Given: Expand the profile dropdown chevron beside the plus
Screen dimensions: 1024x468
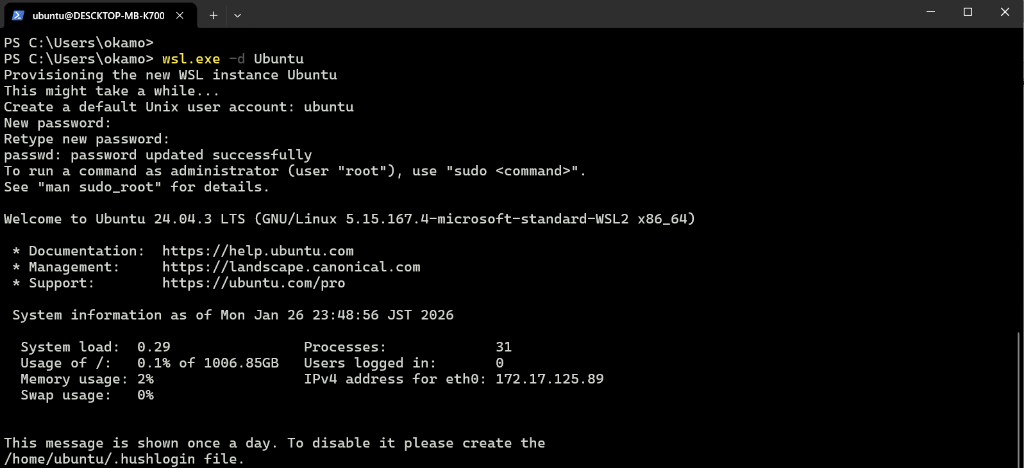Looking at the screenshot, I should coord(238,15).
